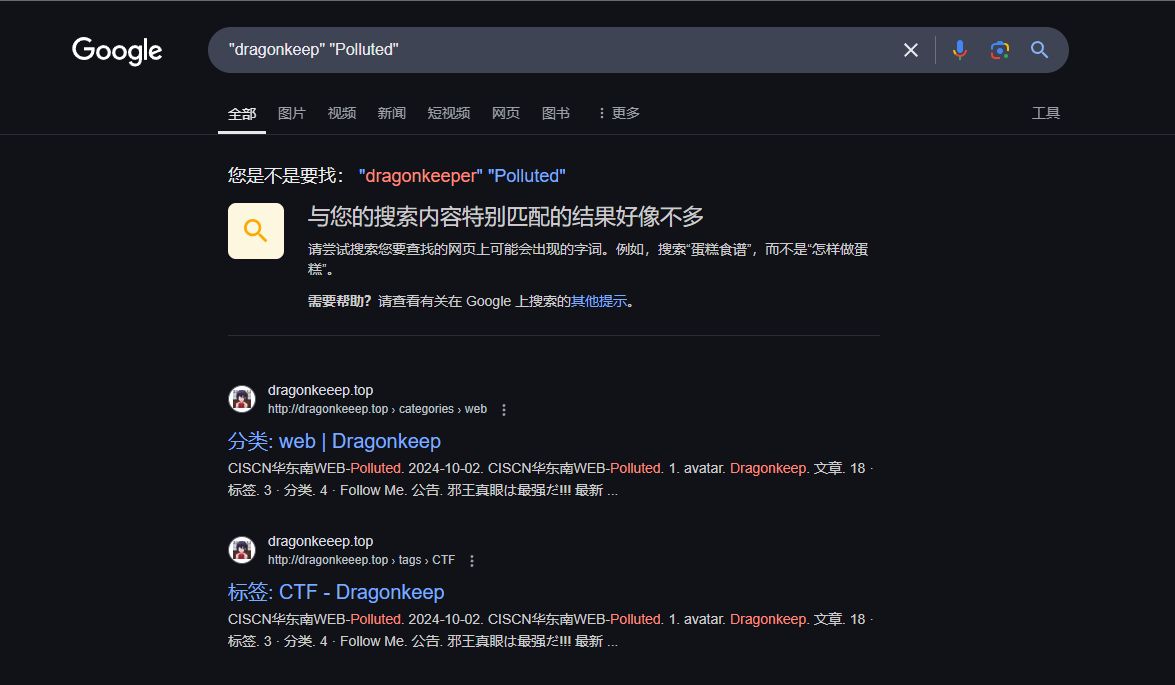Switch to the 视频 tab
1175x685 pixels.
(x=342, y=113)
